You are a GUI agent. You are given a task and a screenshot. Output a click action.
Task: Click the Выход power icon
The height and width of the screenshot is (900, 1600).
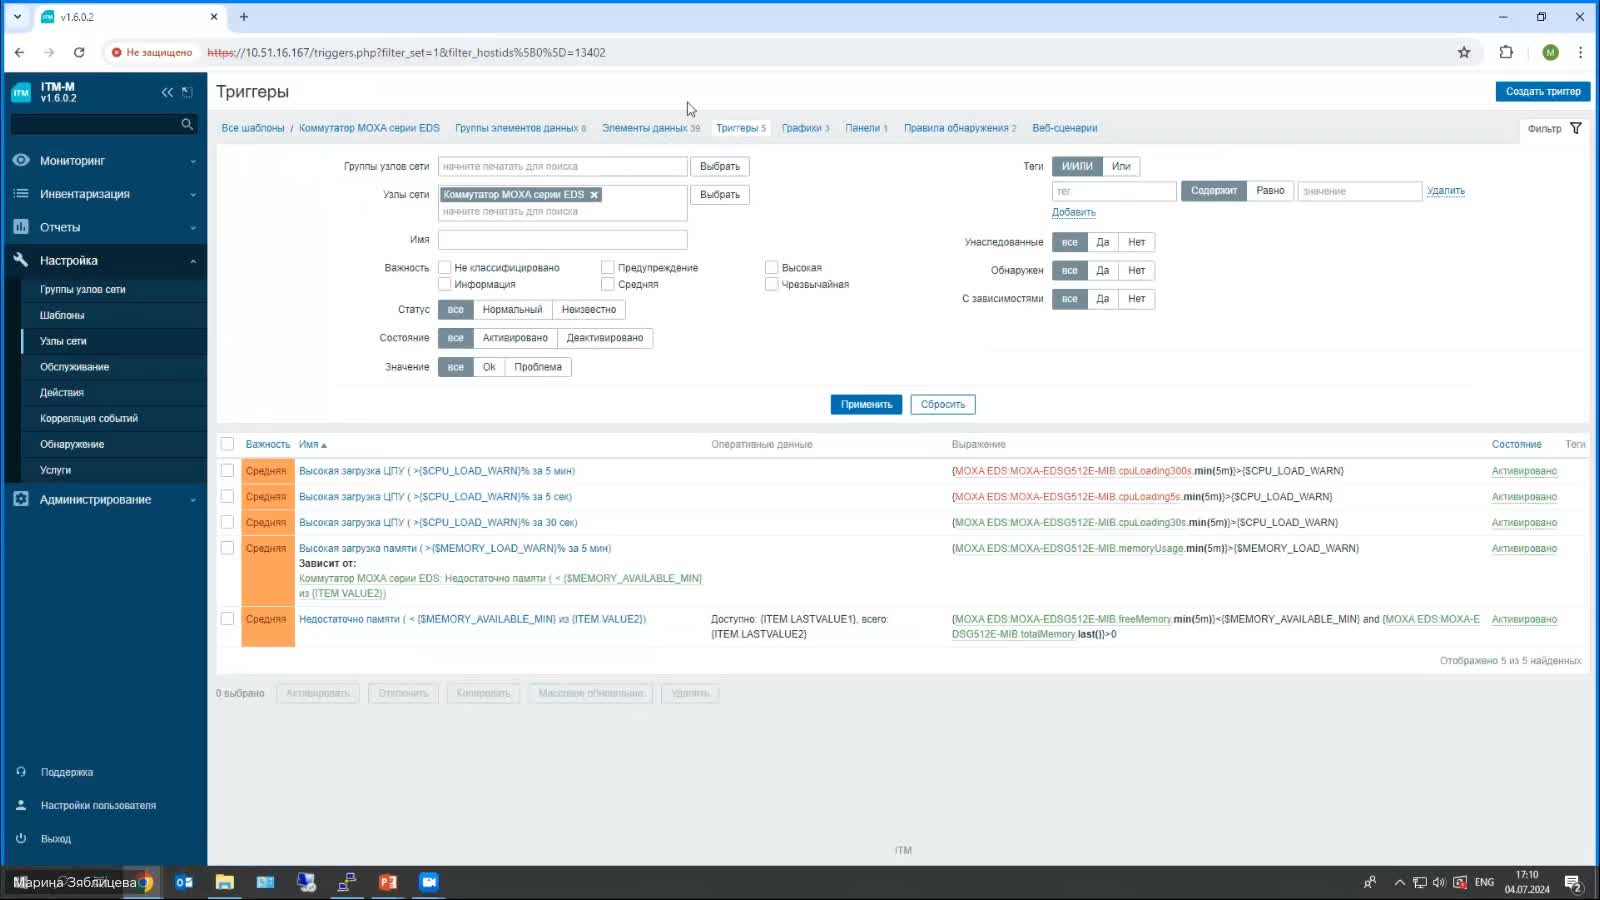tap(21, 839)
